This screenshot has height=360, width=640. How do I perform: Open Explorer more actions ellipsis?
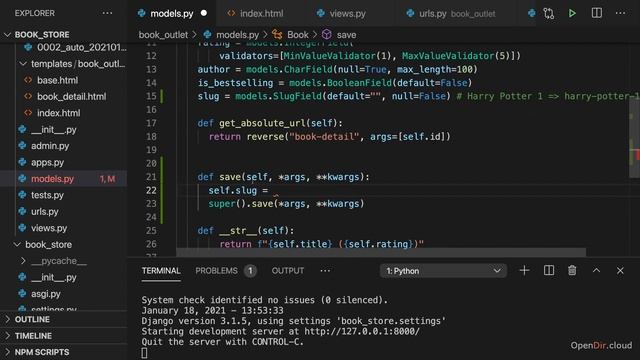coord(107,13)
